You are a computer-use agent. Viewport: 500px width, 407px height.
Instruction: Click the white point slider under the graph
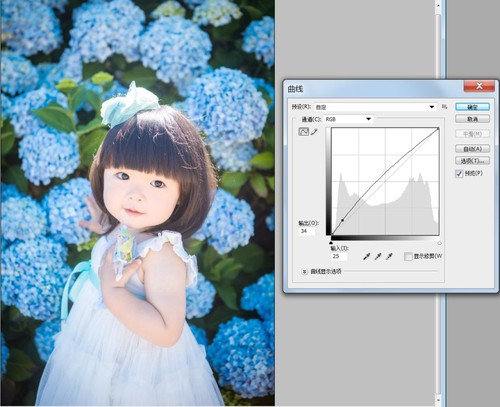439,243
